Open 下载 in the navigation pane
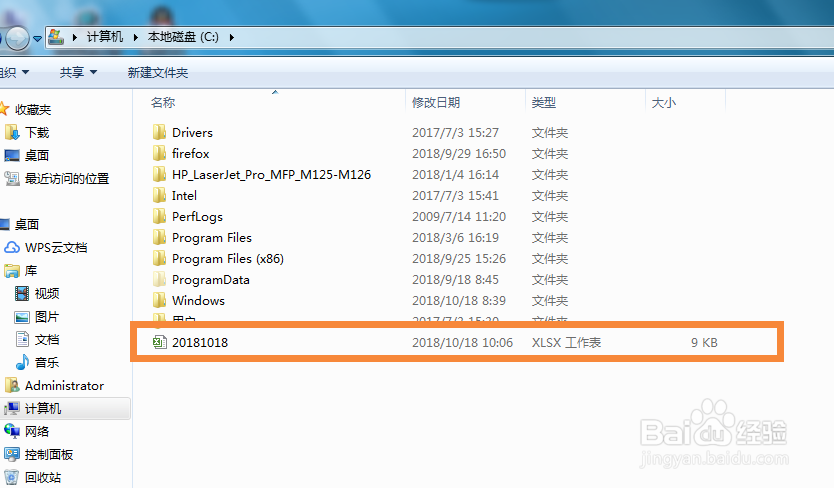 tap(37, 133)
